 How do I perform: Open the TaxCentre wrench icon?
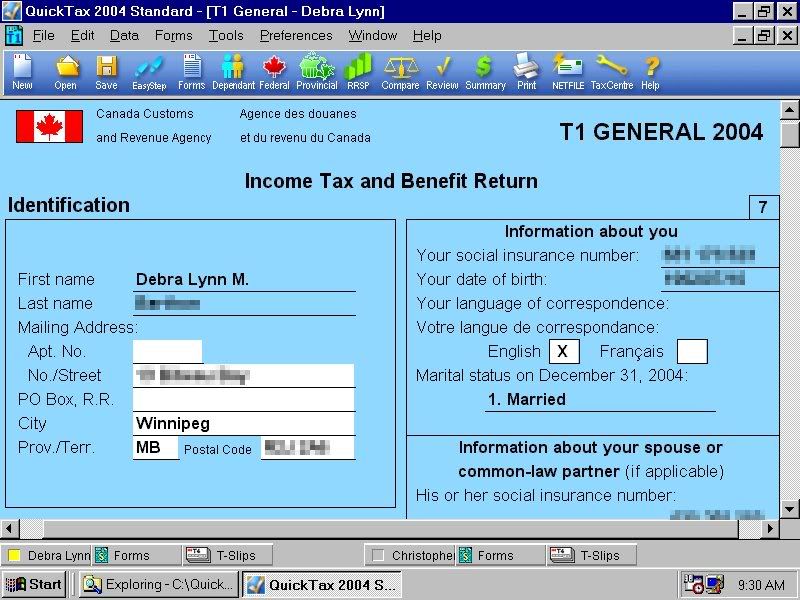point(612,72)
